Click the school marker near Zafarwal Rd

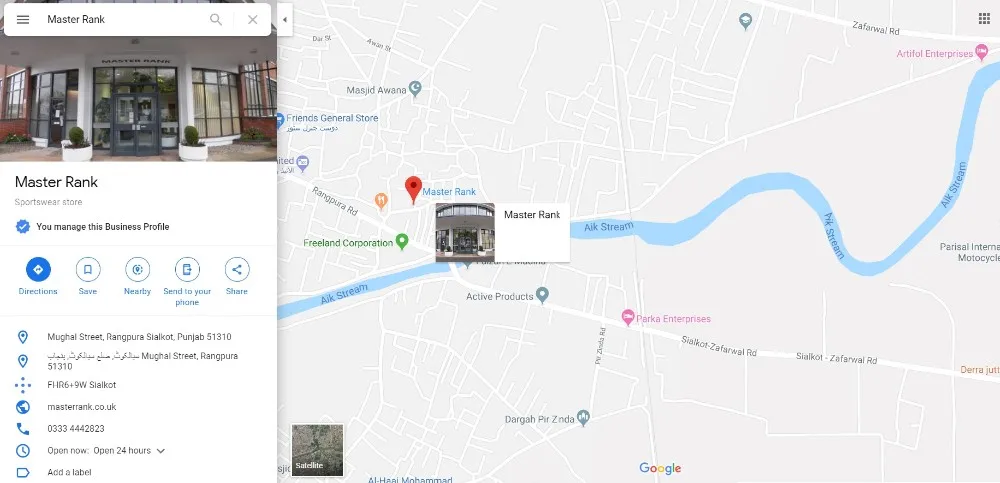point(745,21)
